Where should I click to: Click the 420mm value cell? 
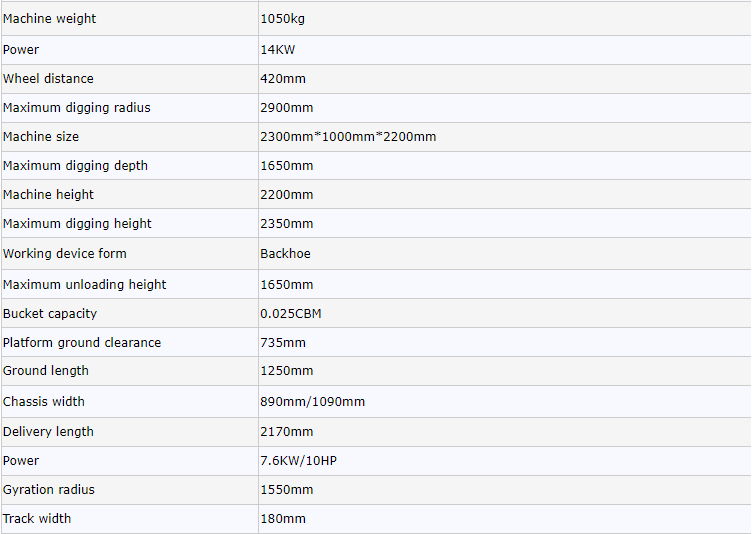click(283, 78)
